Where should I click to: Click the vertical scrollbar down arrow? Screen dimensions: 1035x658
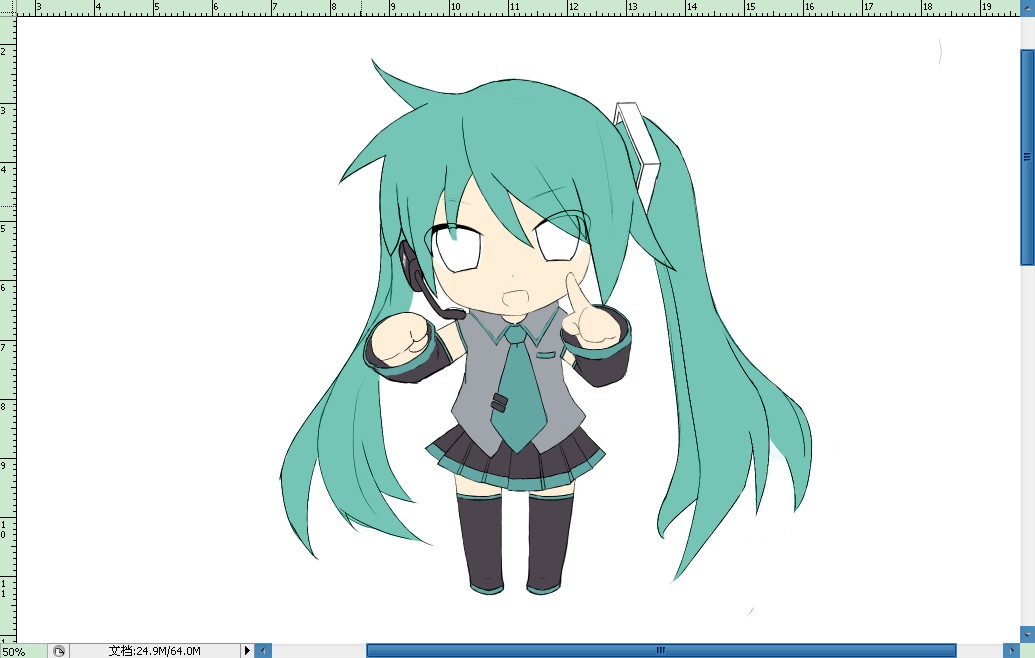(1028, 634)
